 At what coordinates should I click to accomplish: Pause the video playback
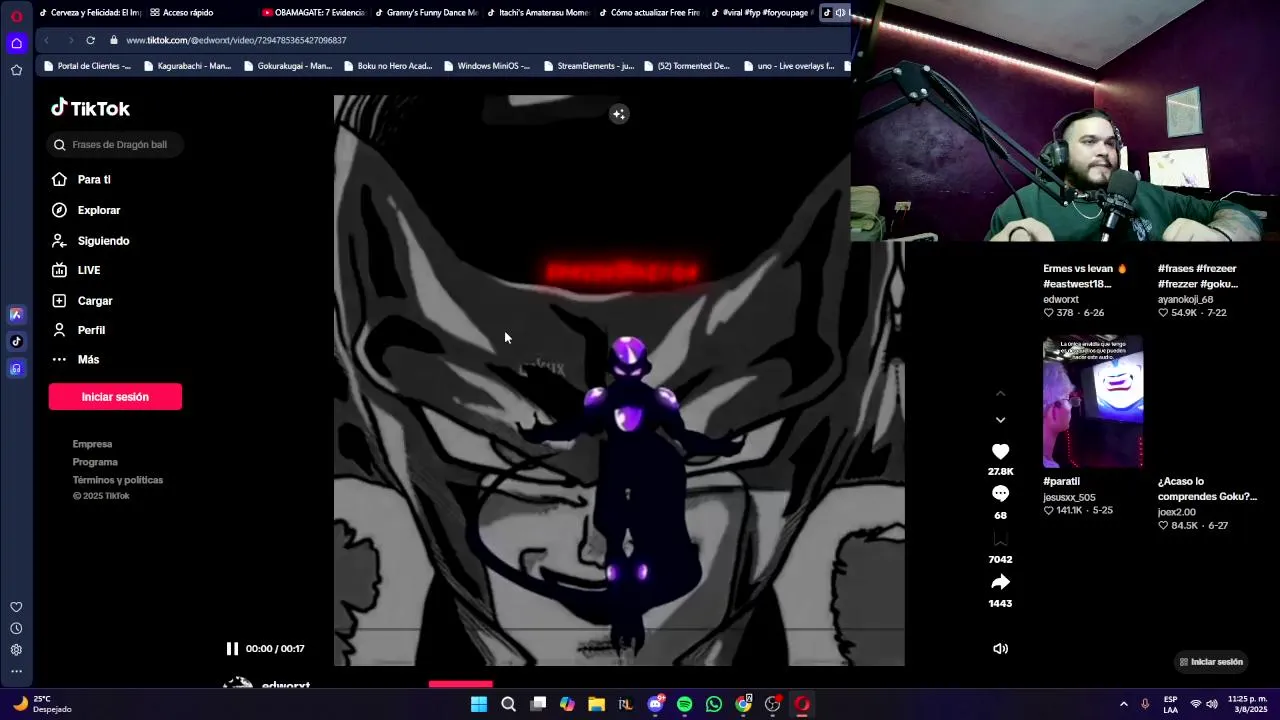coord(232,648)
